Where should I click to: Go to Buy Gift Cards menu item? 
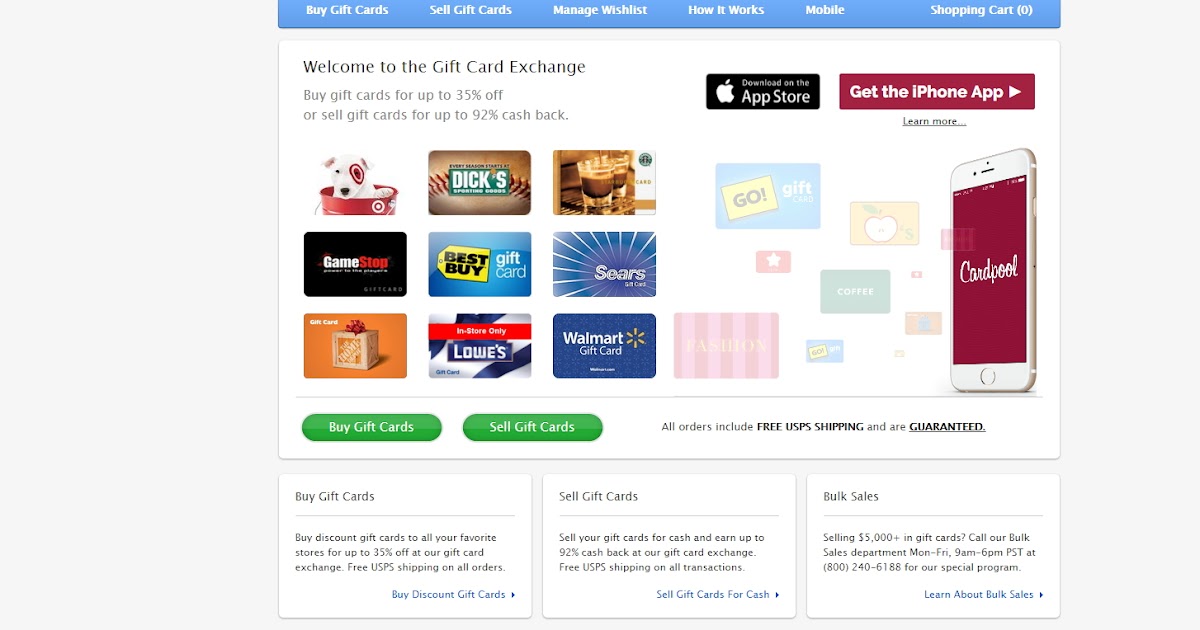[x=347, y=10]
